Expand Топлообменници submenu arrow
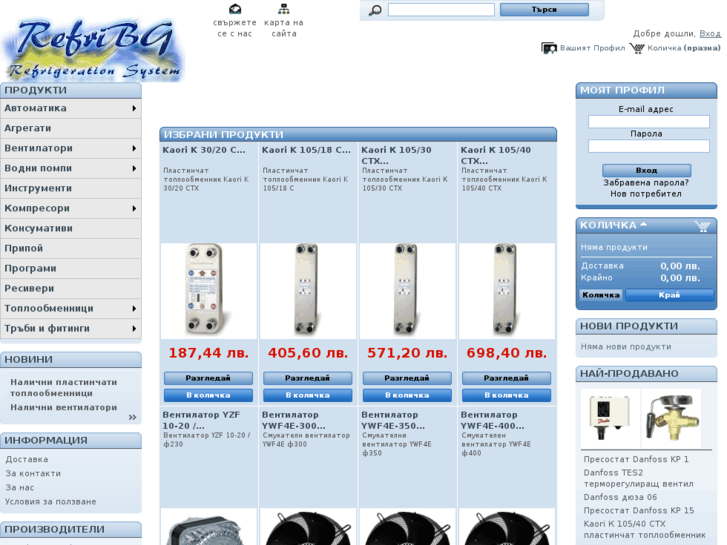727x545 pixels. click(x=134, y=308)
